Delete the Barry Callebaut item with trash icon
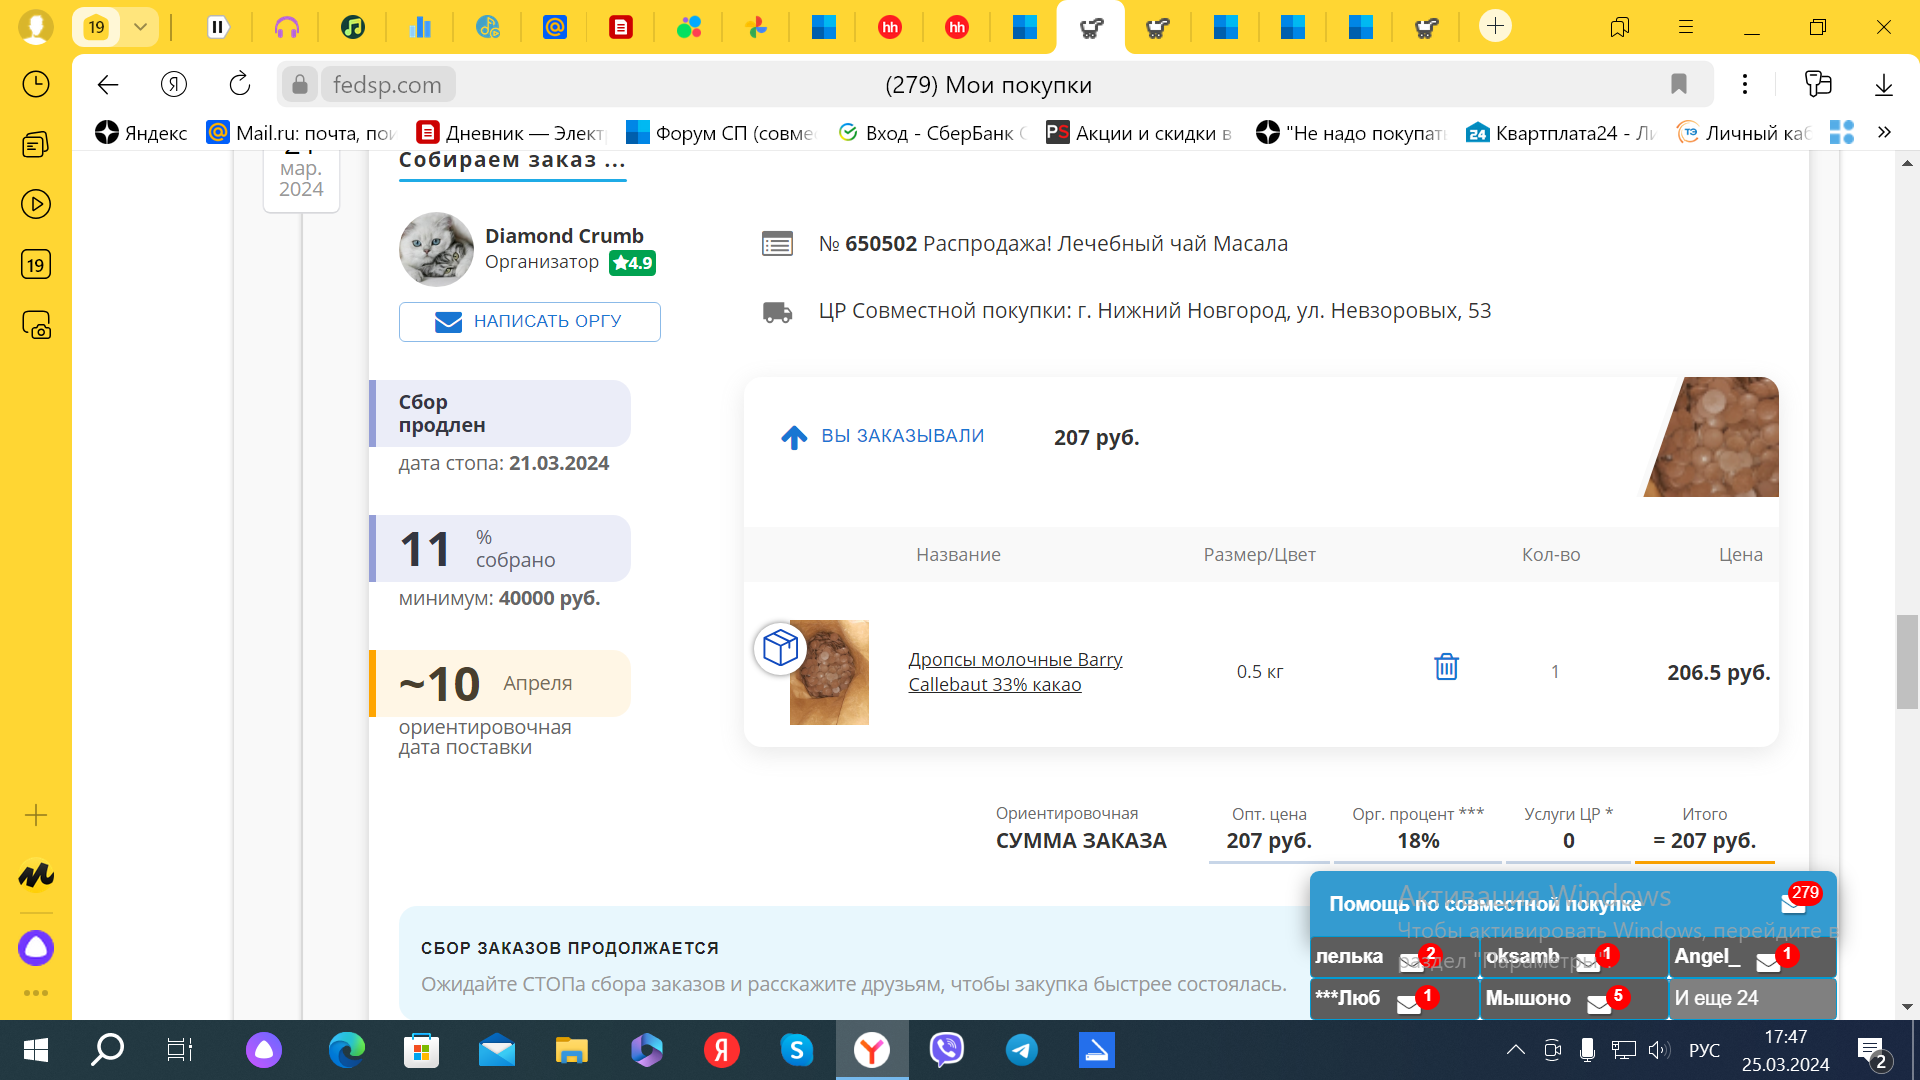Viewport: 1920px width, 1080px height. (x=1446, y=667)
